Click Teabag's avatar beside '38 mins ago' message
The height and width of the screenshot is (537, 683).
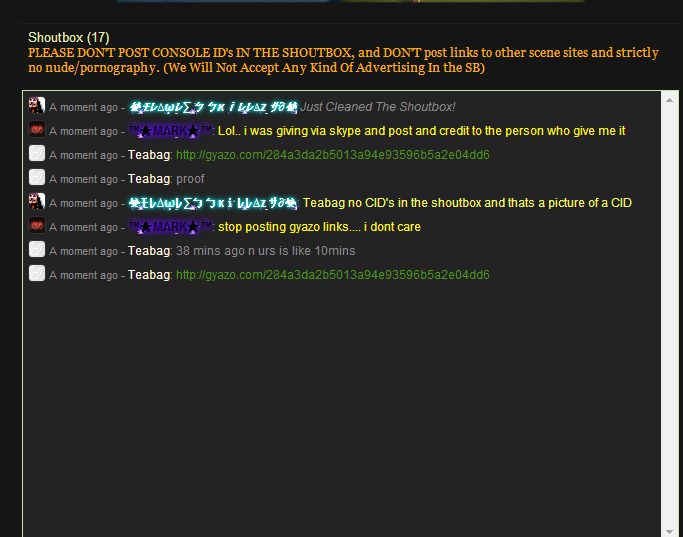click(x=37, y=249)
